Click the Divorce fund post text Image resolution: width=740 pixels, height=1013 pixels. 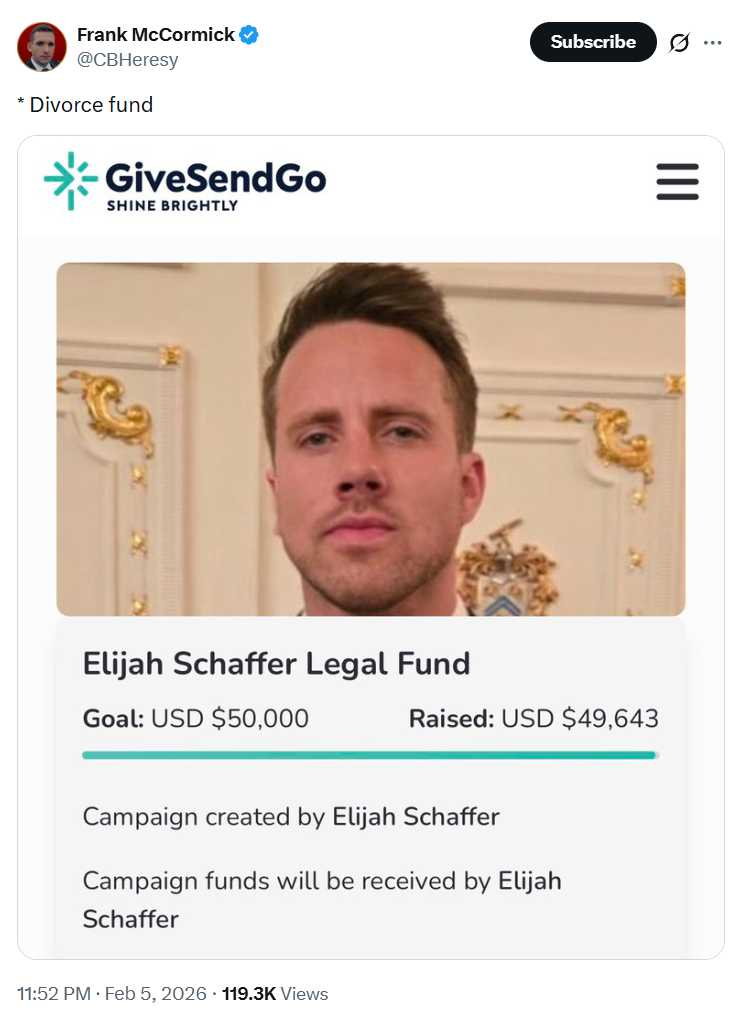85,105
